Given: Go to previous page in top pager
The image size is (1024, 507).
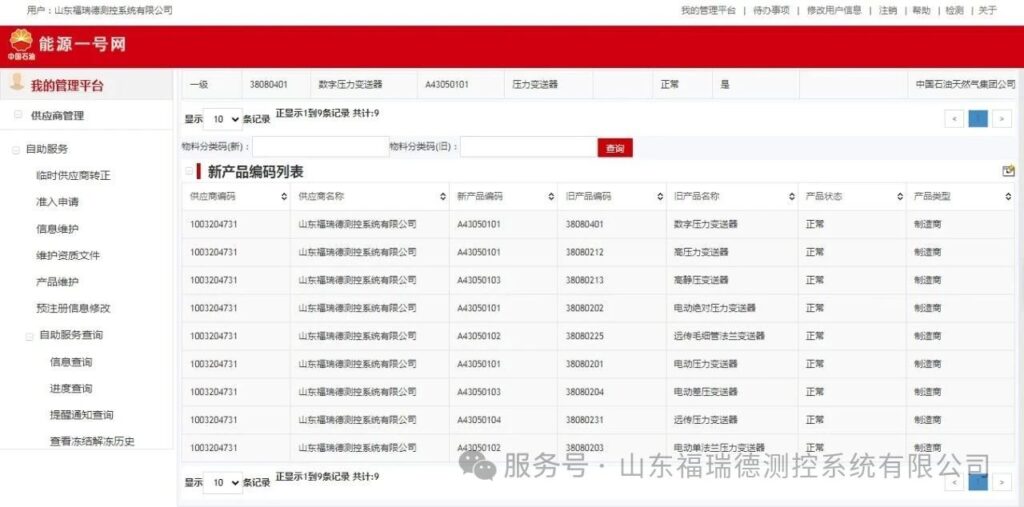Looking at the screenshot, I should click(x=954, y=119).
